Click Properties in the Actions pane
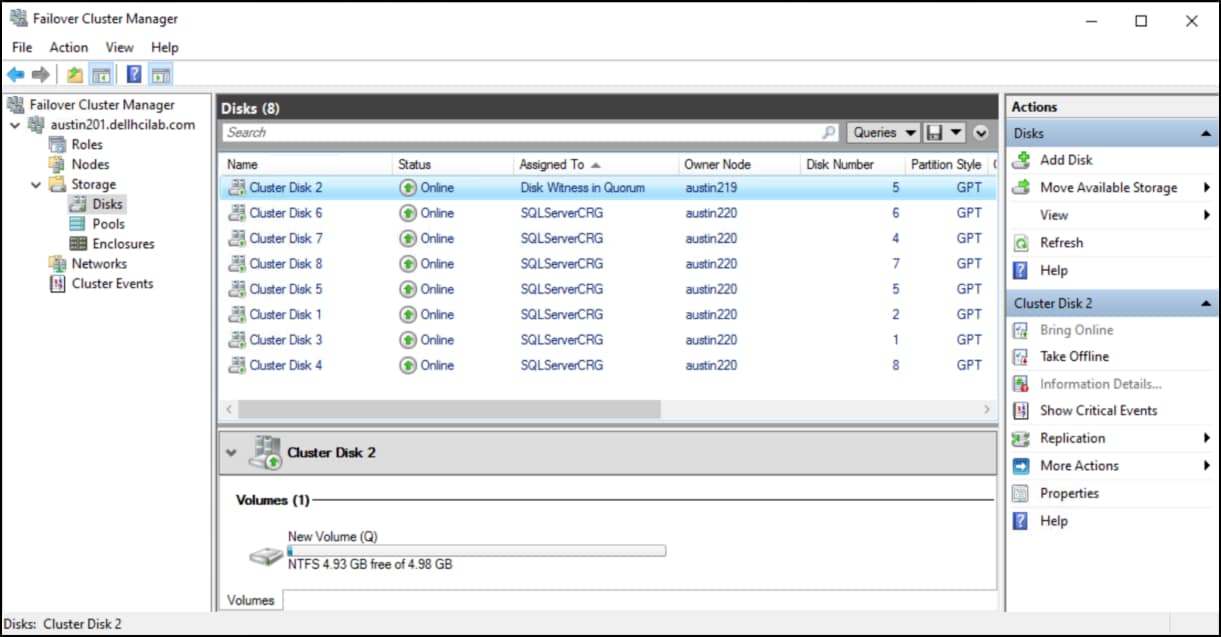The width and height of the screenshot is (1221, 637). click(x=1069, y=494)
